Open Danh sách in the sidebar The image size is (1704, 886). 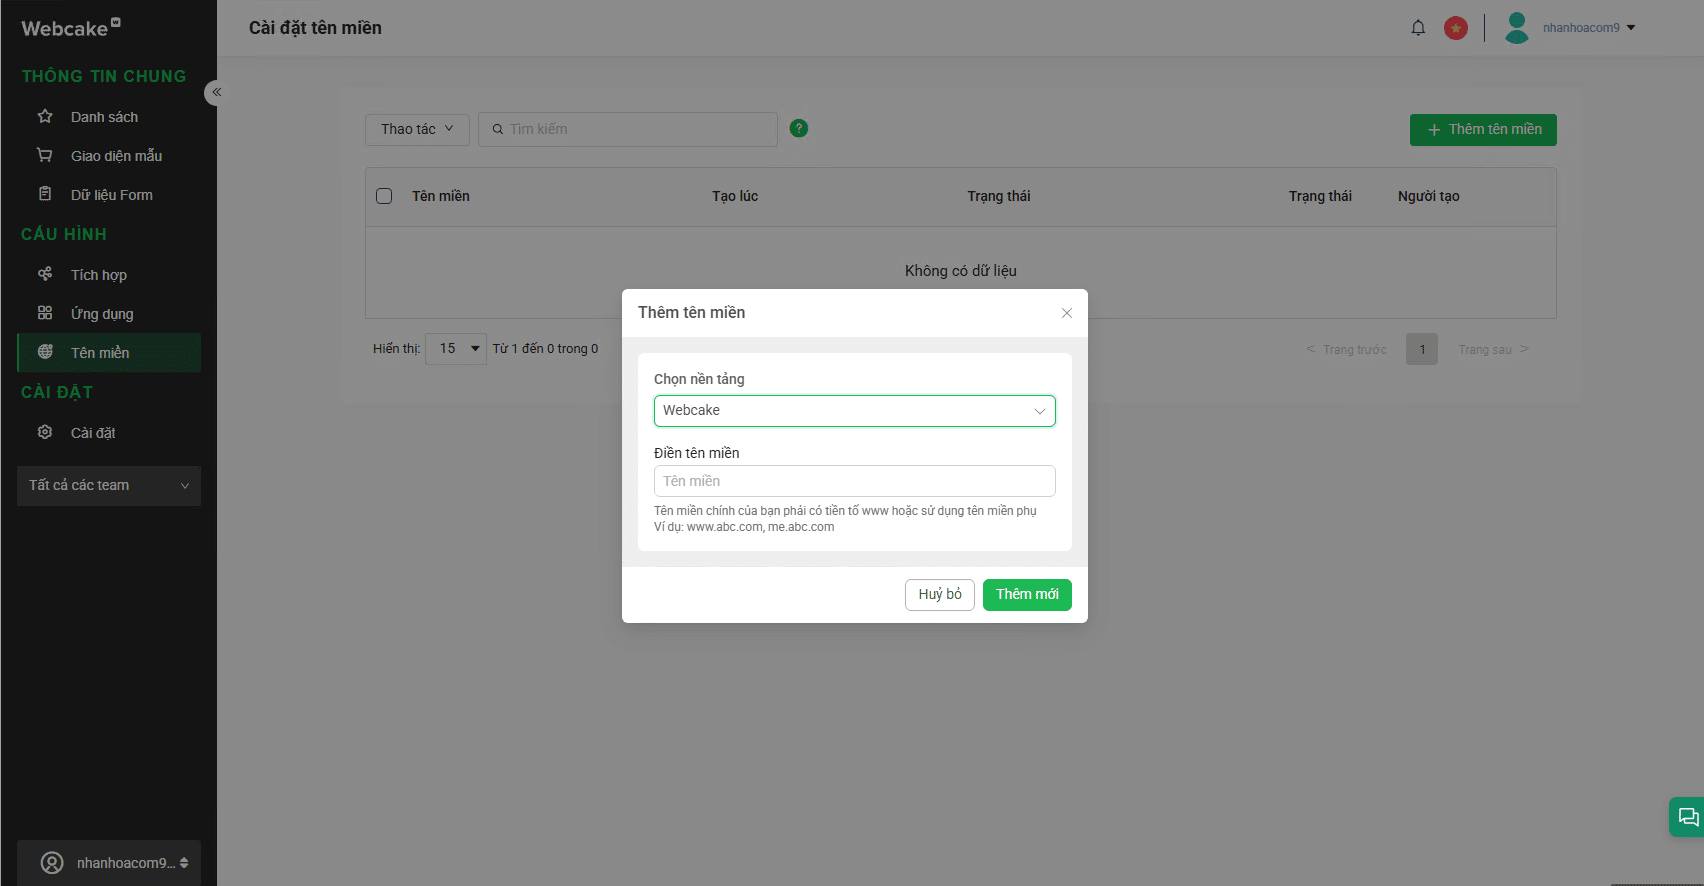point(104,117)
